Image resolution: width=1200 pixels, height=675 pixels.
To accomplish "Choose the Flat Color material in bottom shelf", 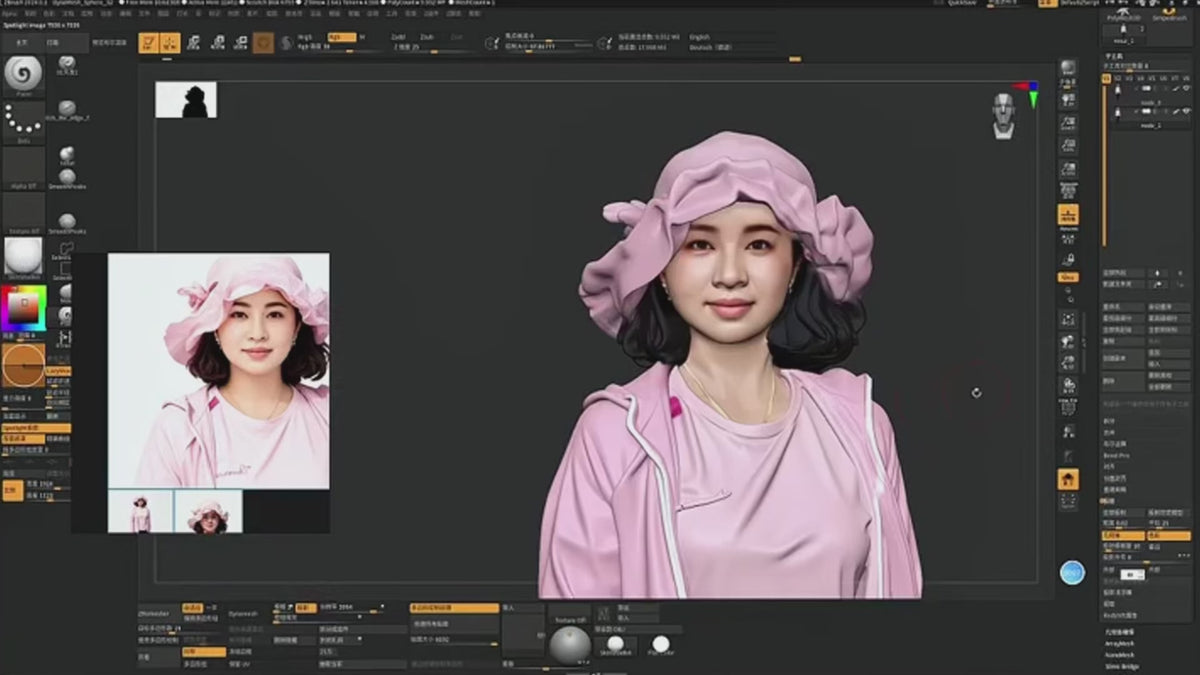I will point(660,645).
